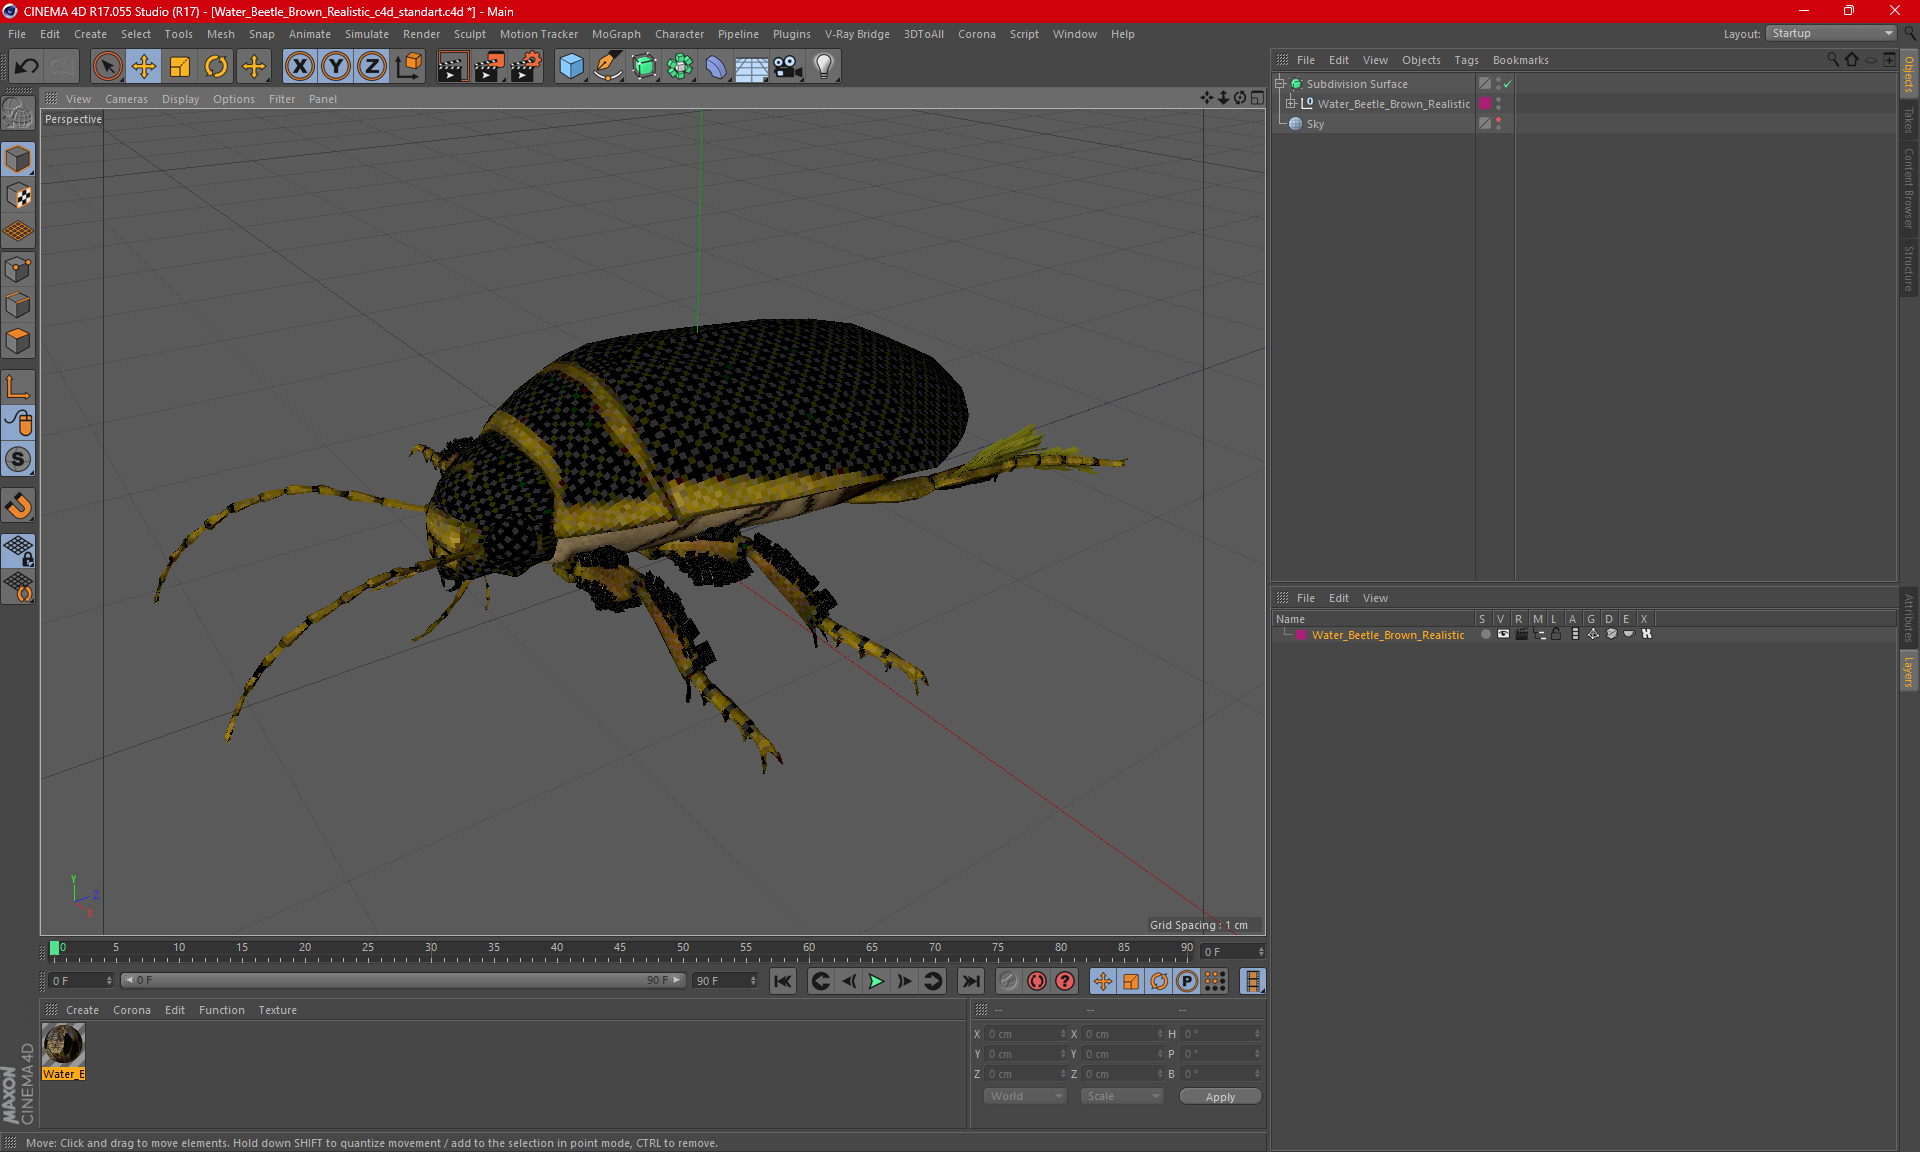Toggle the coordinate system icon
This screenshot has width=1920, height=1152.
(x=408, y=66)
